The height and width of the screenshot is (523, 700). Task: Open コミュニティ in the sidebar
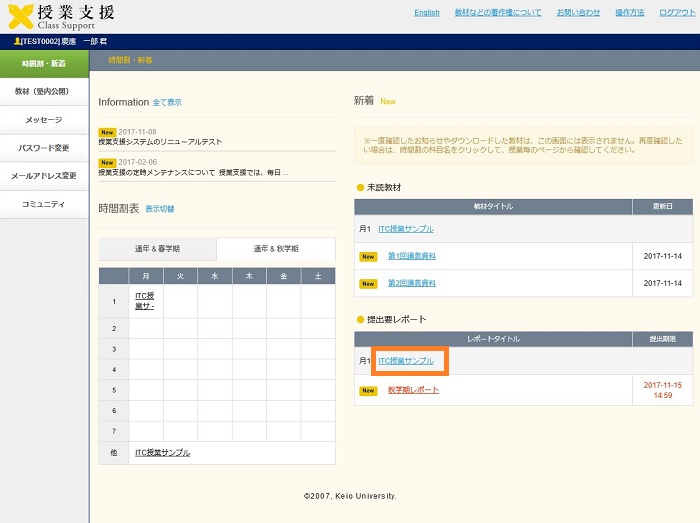44,204
